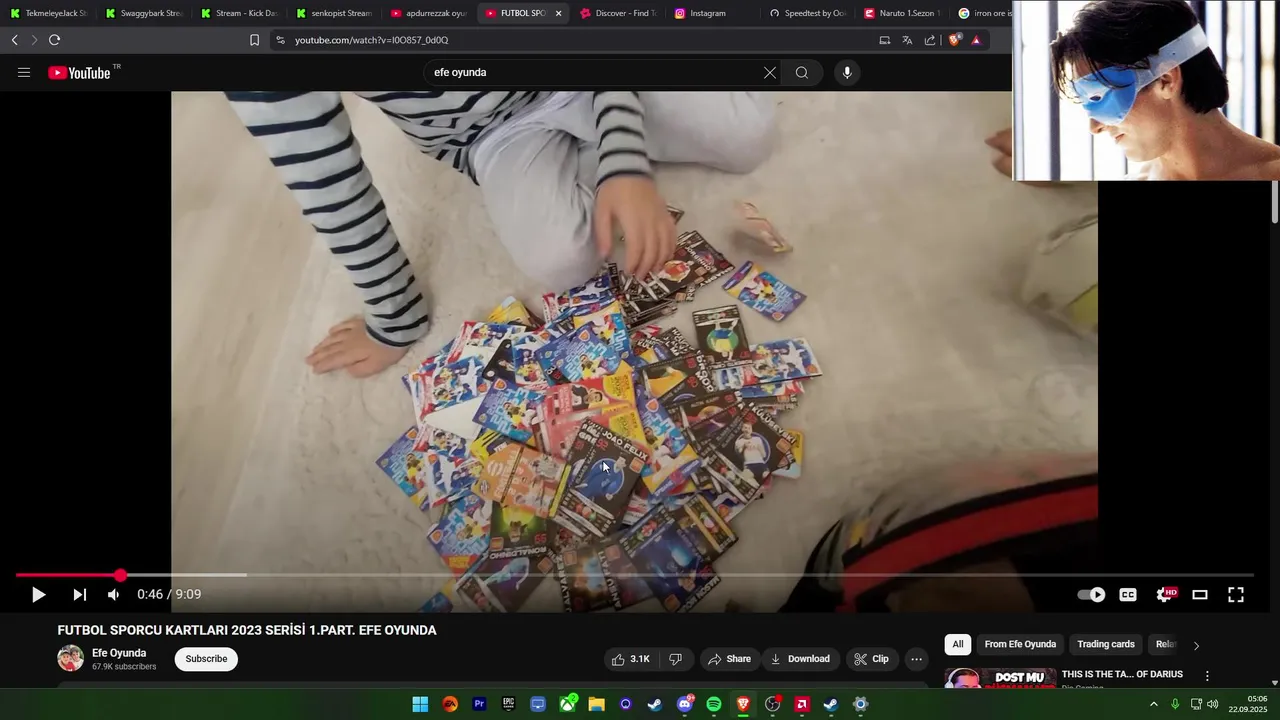Switch to Discover - Find tab
Image resolution: width=1280 pixels, height=720 pixels.
tap(618, 13)
